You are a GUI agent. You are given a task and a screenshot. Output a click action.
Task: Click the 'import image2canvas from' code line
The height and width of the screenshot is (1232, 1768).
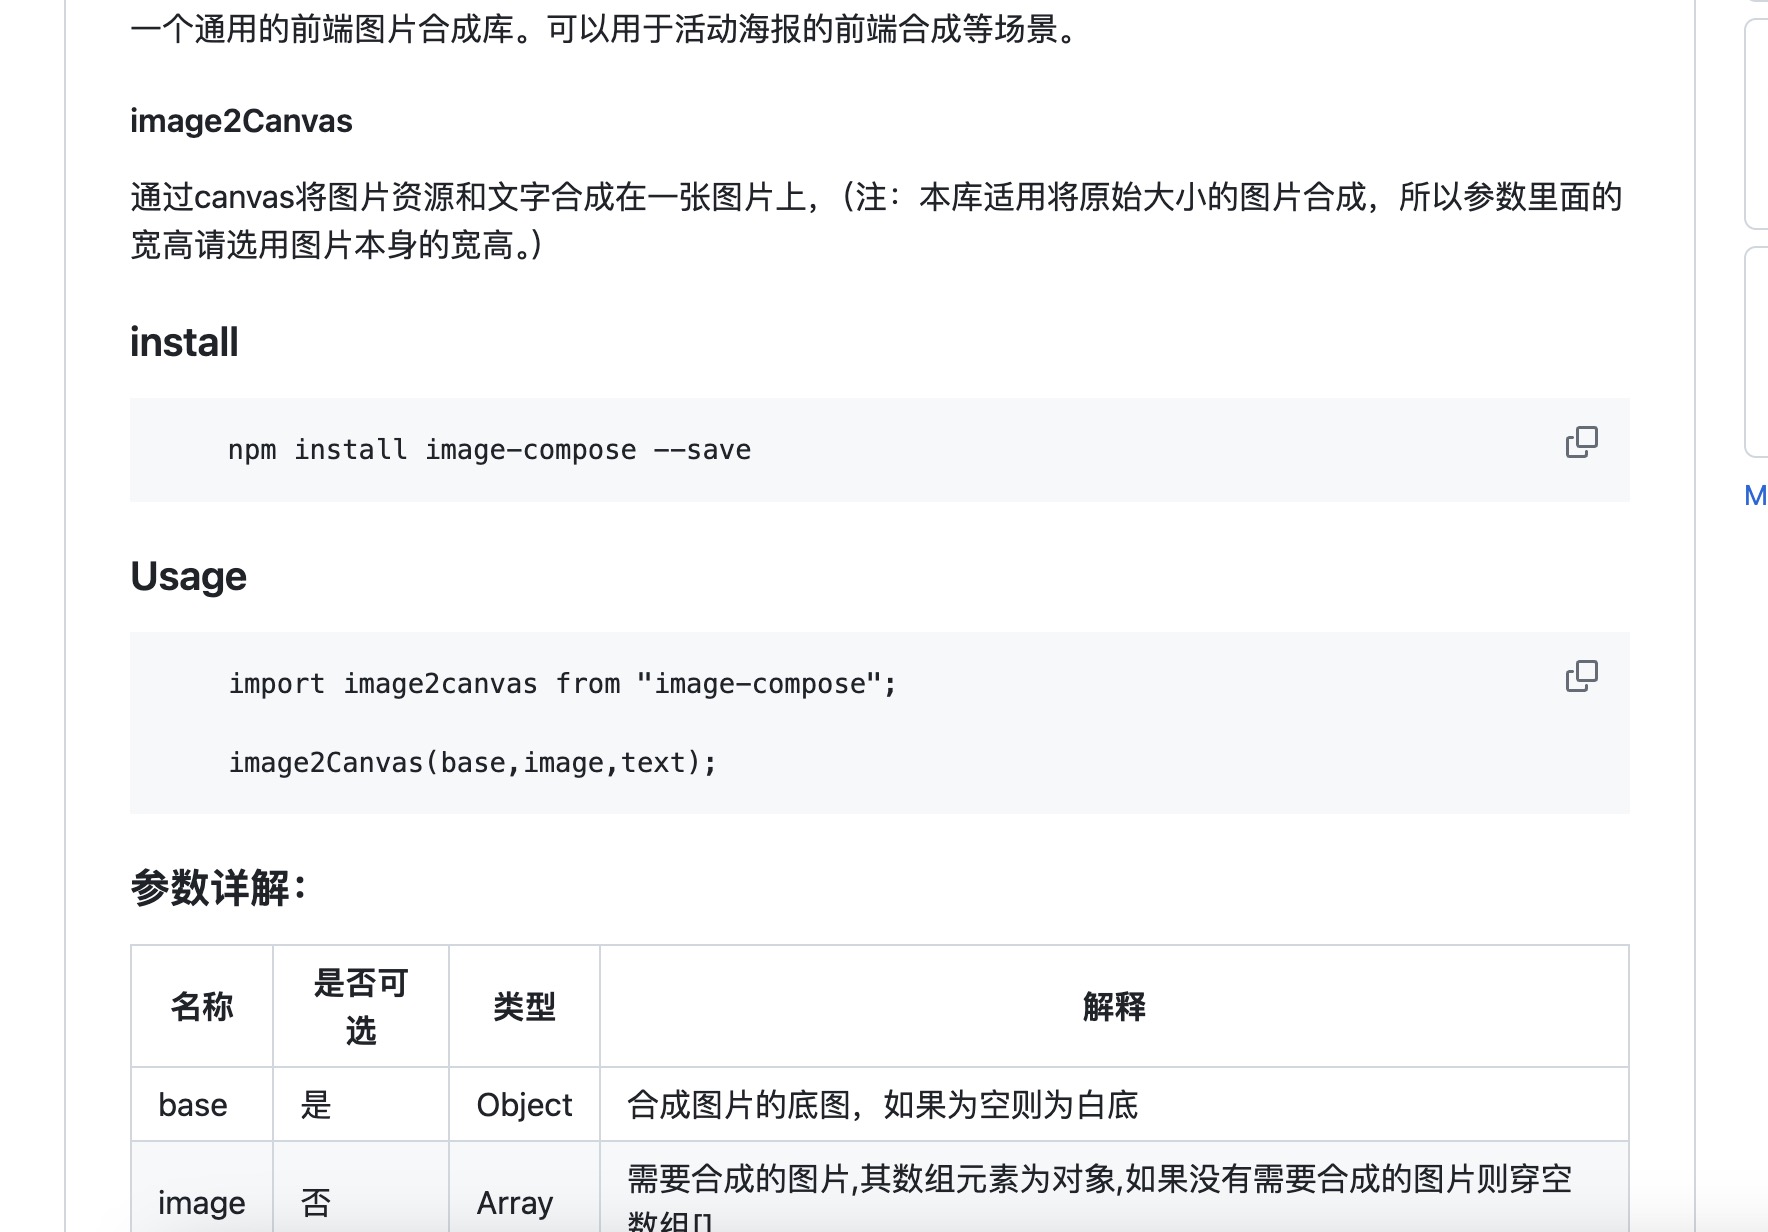click(563, 684)
